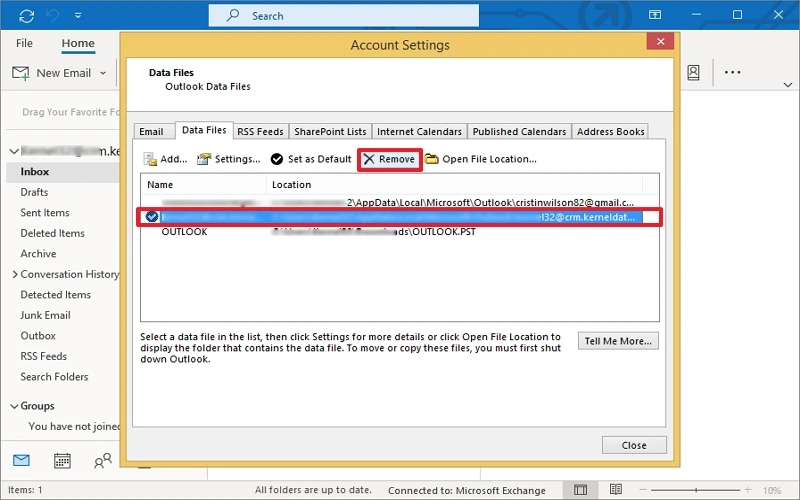This screenshot has height=500, width=800.
Task: Click Set as Default for data file
Action: click(311, 159)
